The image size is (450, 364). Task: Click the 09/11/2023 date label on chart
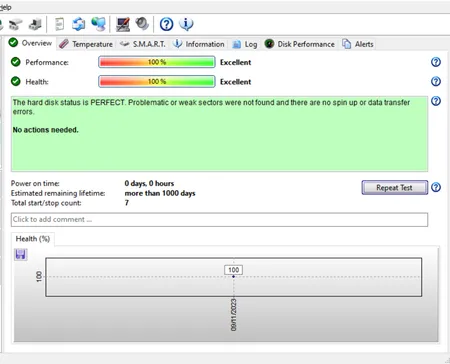tap(234, 315)
